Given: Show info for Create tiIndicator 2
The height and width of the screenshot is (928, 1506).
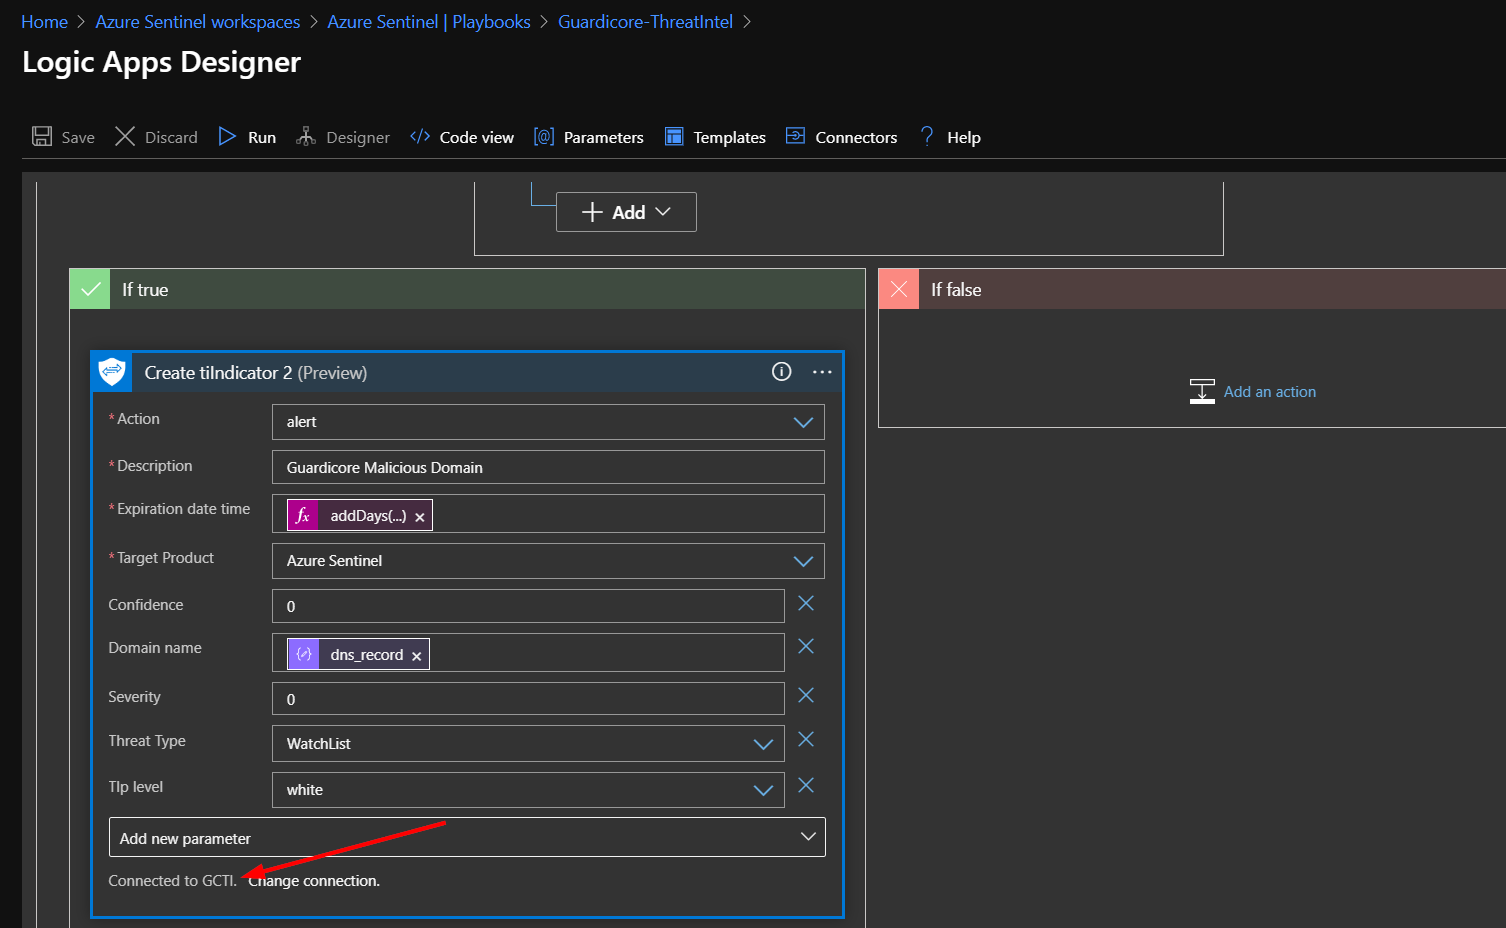Looking at the screenshot, I should 782,372.
